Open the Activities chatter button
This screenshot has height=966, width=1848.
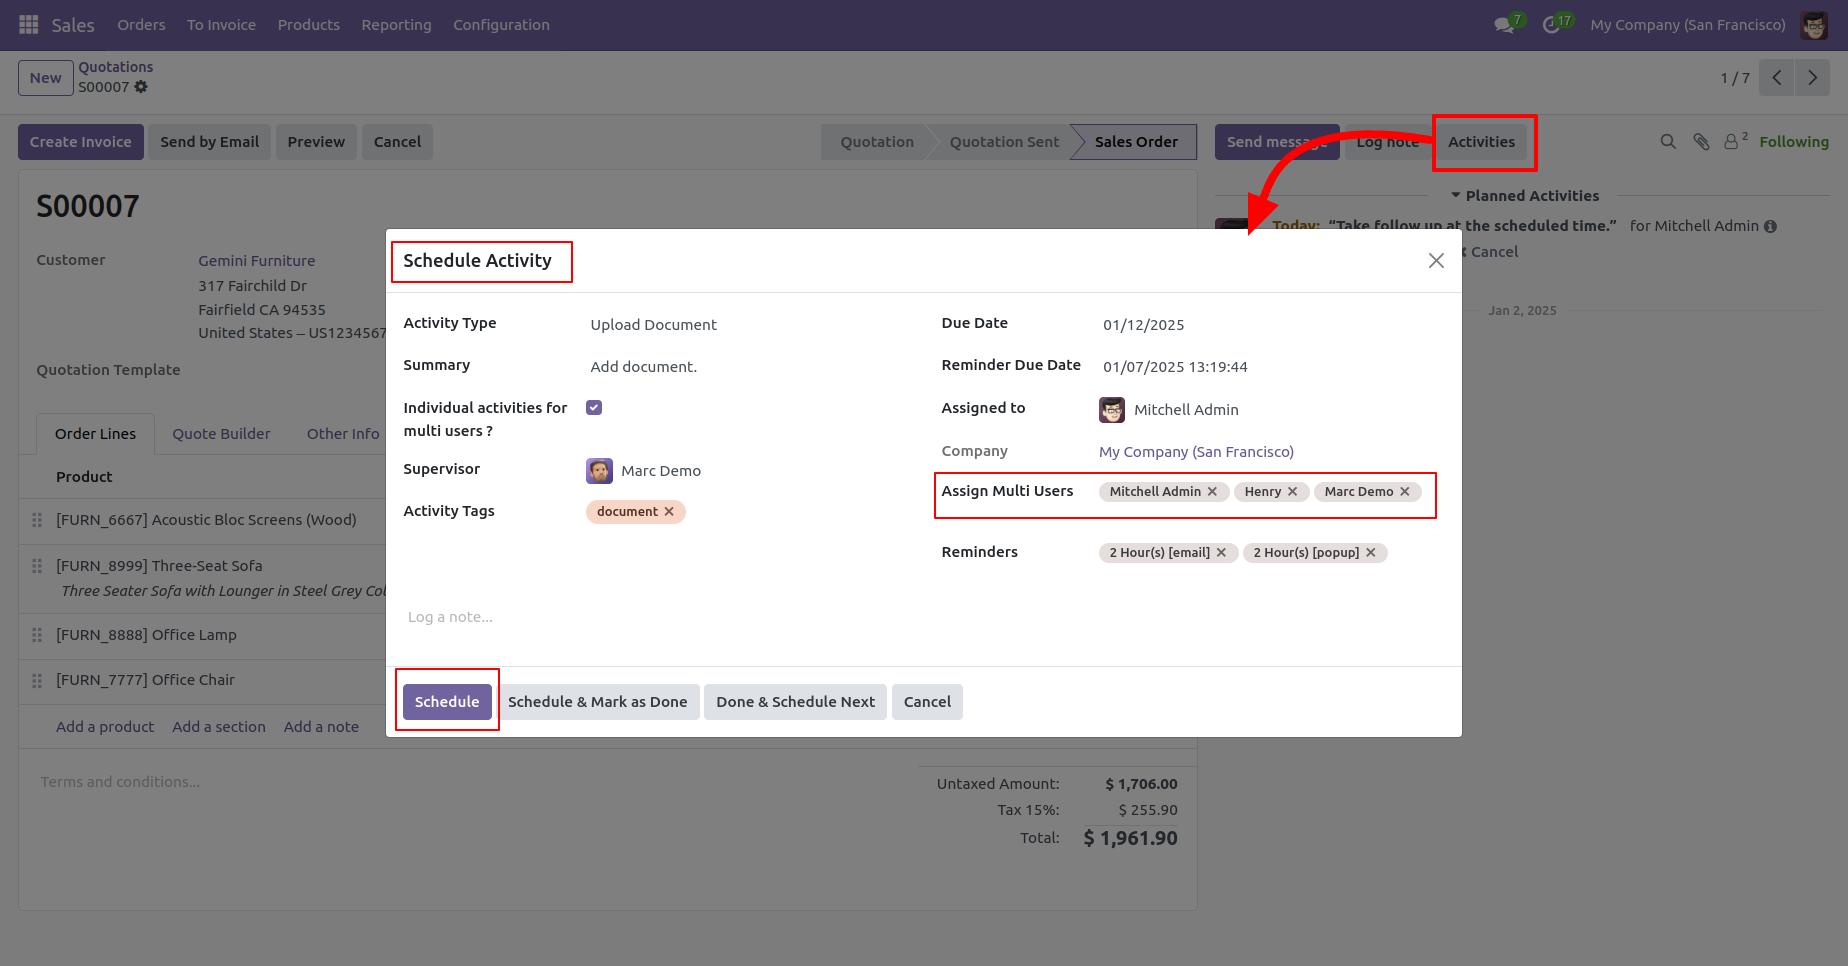click(x=1481, y=142)
